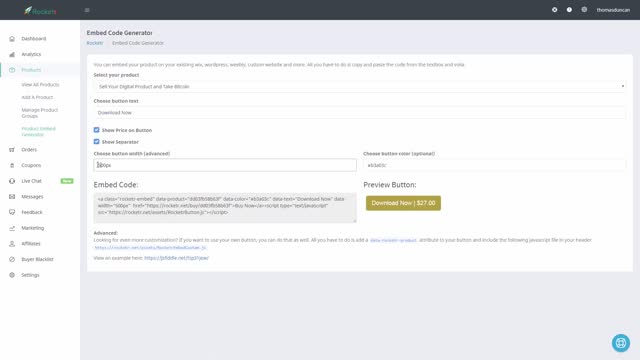Click the Settings gear icon in sidebar
Image resolution: width=640 pixels, height=360 pixels.
click(x=12, y=275)
